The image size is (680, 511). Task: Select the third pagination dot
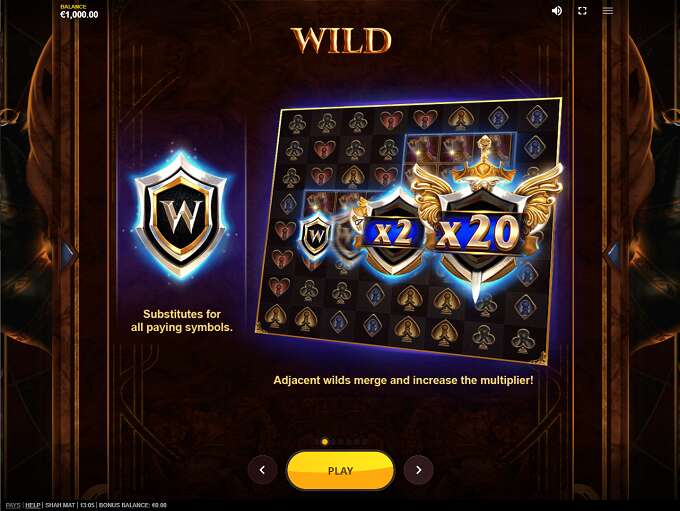[340, 442]
